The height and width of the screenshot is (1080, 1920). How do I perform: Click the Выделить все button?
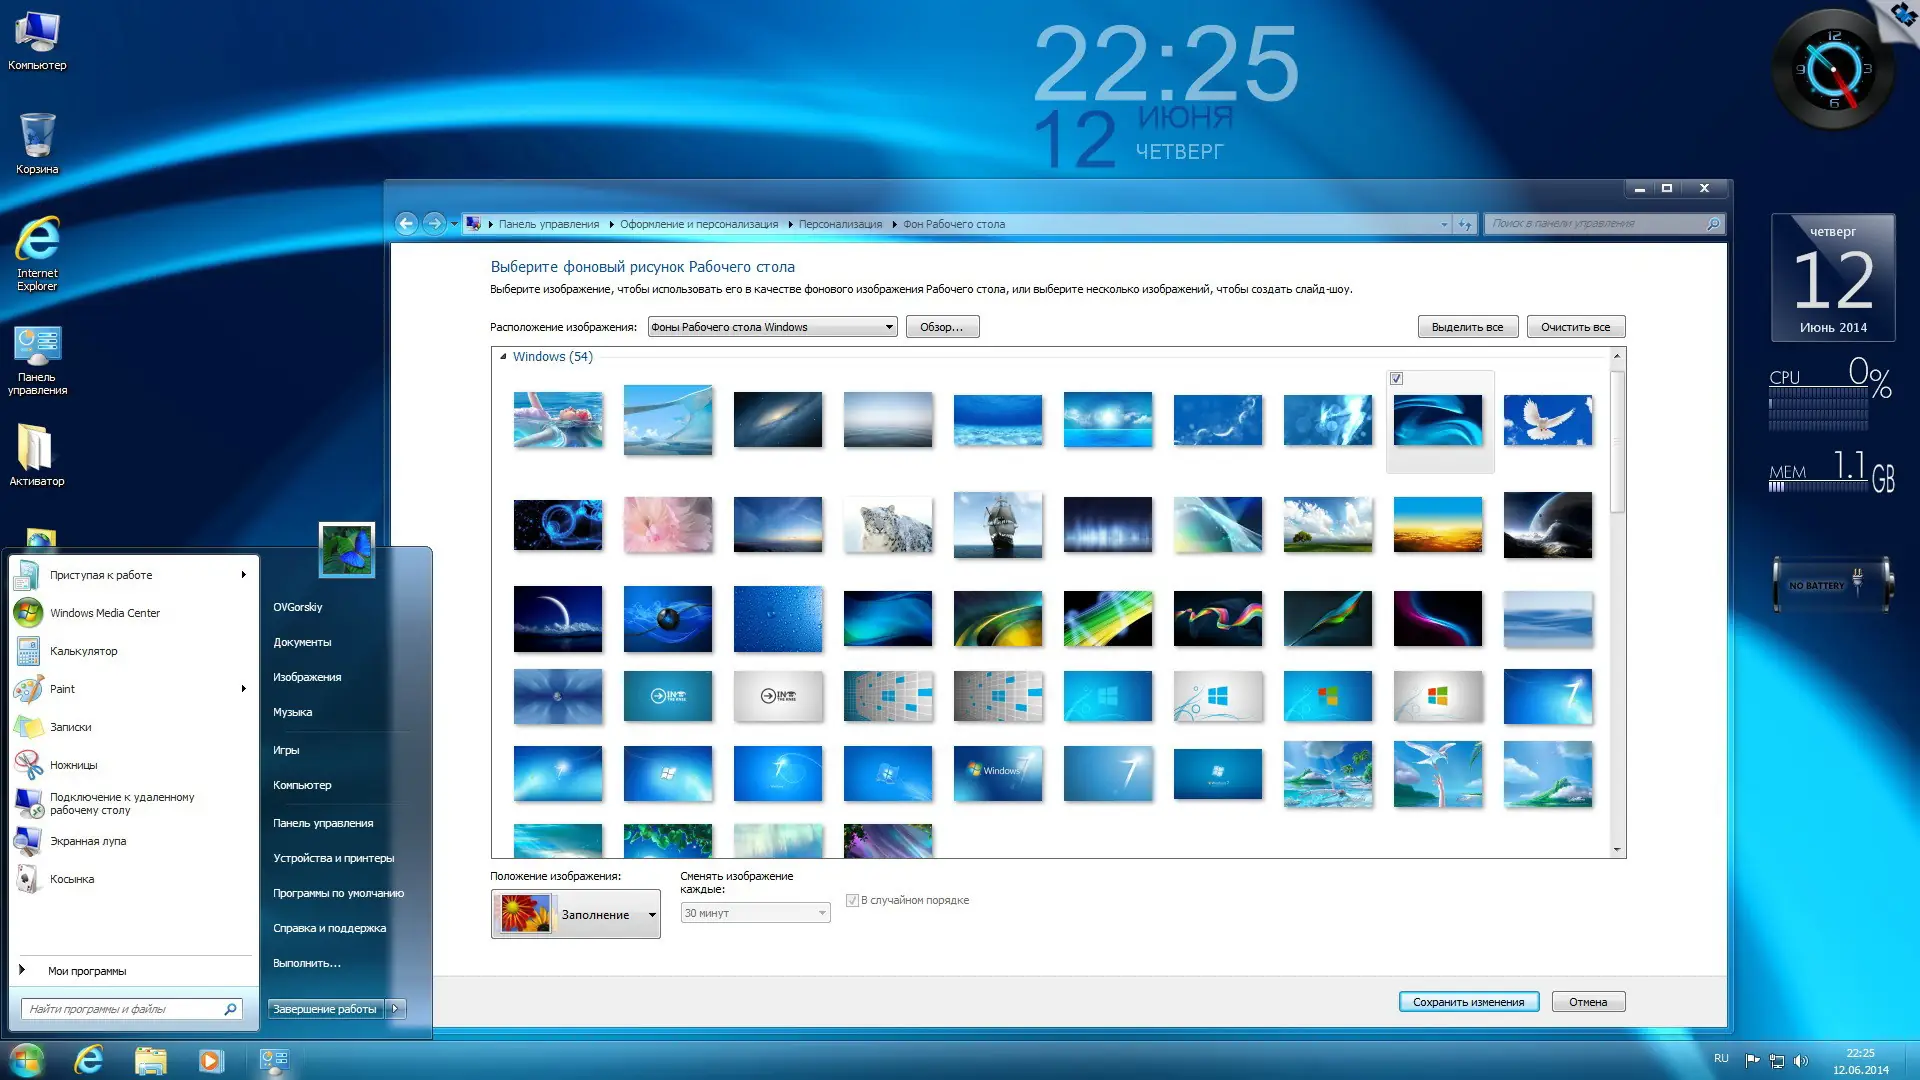[x=1467, y=327]
